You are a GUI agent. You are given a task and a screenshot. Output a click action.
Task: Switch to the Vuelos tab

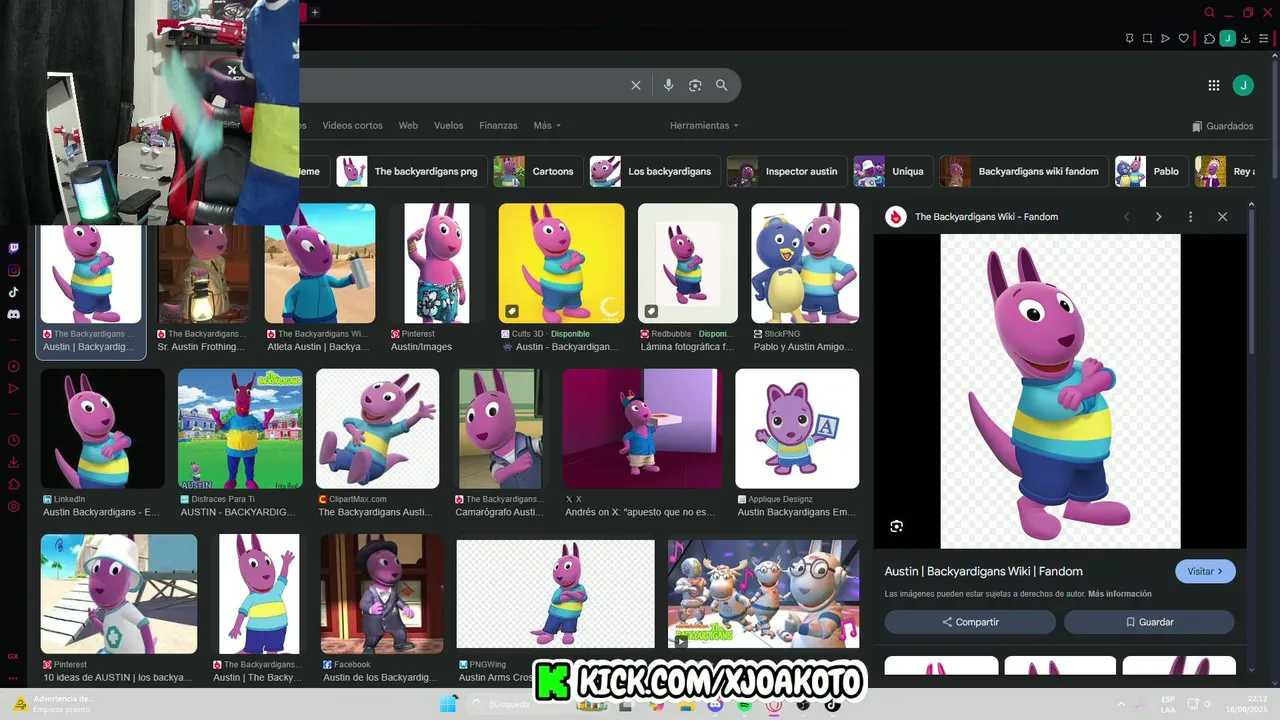(448, 125)
